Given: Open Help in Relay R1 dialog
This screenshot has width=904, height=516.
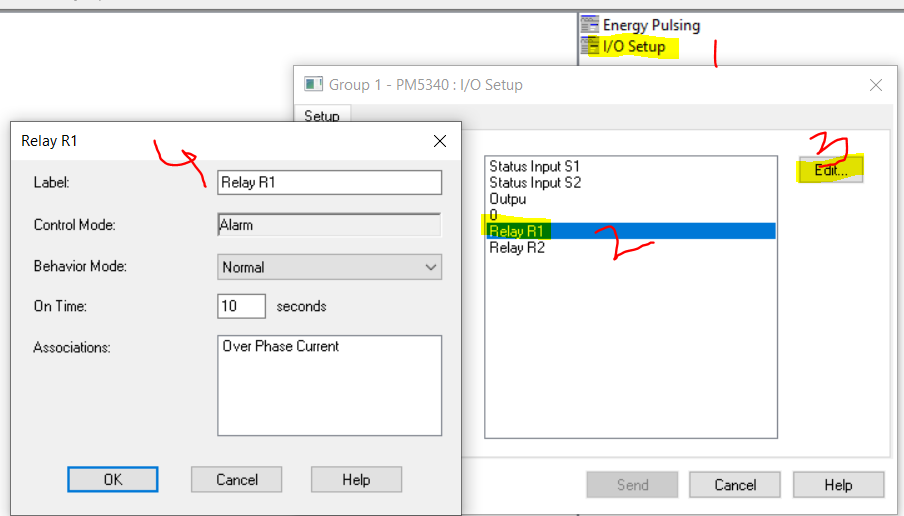Looking at the screenshot, I should click(356, 479).
